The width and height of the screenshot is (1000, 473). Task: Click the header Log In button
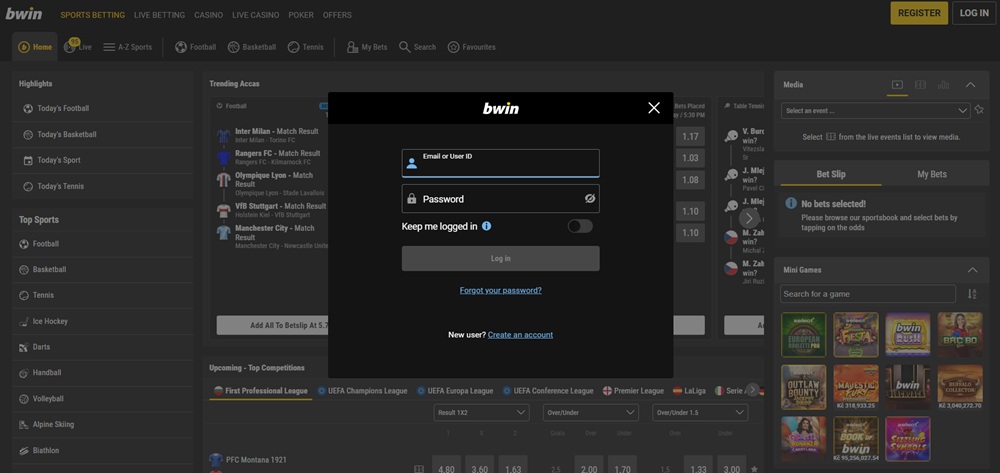pyautogui.click(x=974, y=13)
